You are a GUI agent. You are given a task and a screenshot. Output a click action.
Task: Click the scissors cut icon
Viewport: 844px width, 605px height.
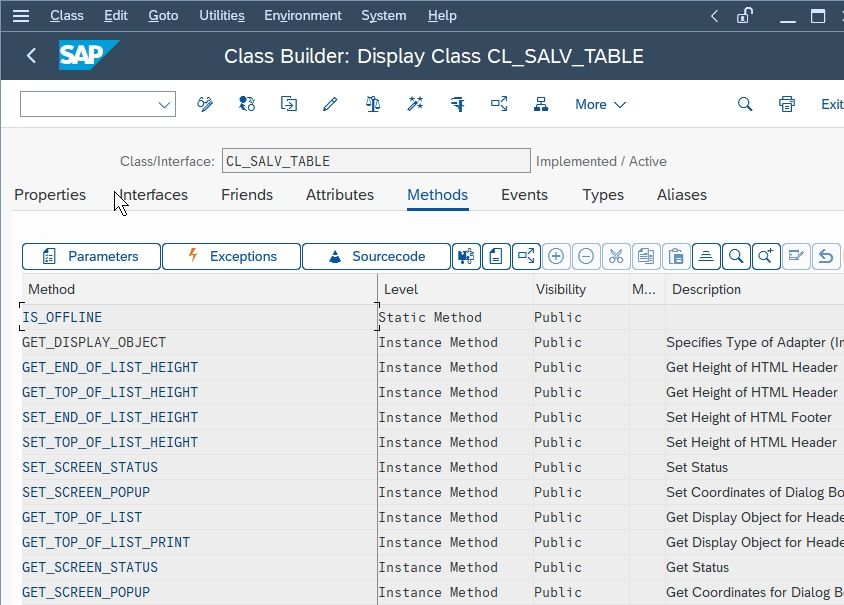coord(616,256)
